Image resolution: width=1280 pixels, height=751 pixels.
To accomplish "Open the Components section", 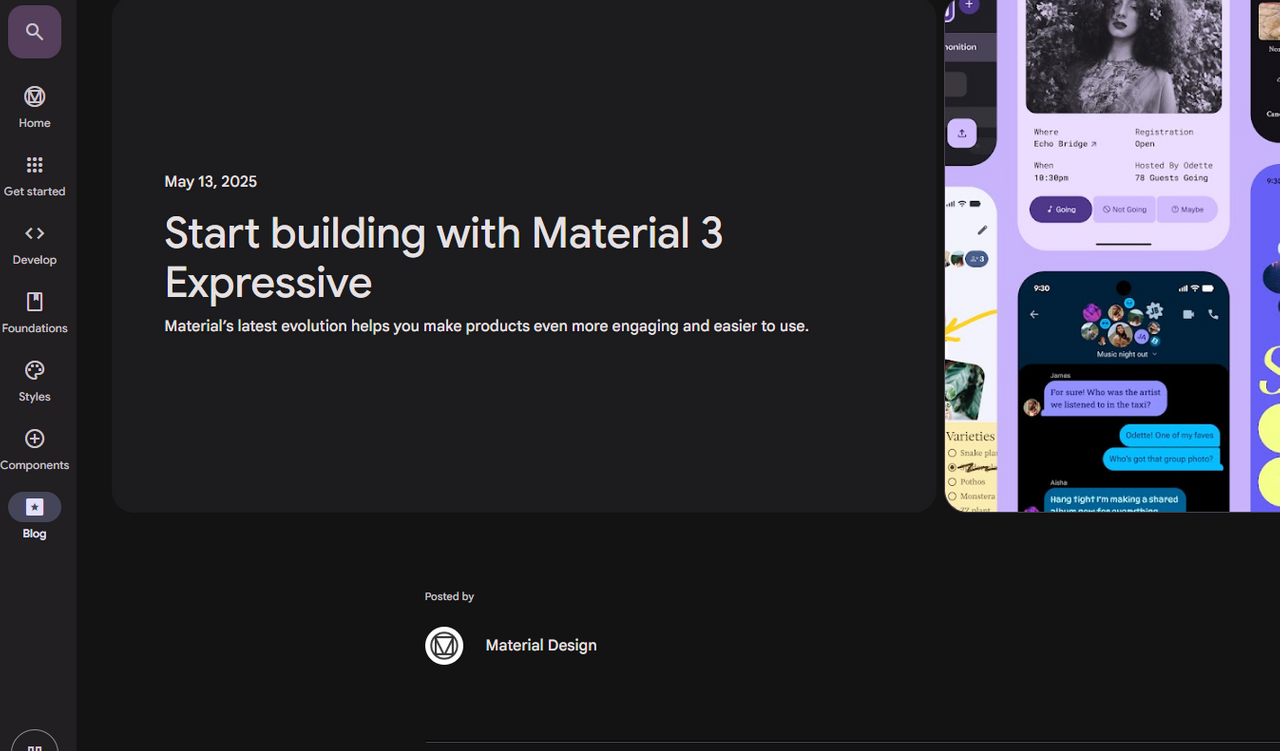I will click(34, 450).
